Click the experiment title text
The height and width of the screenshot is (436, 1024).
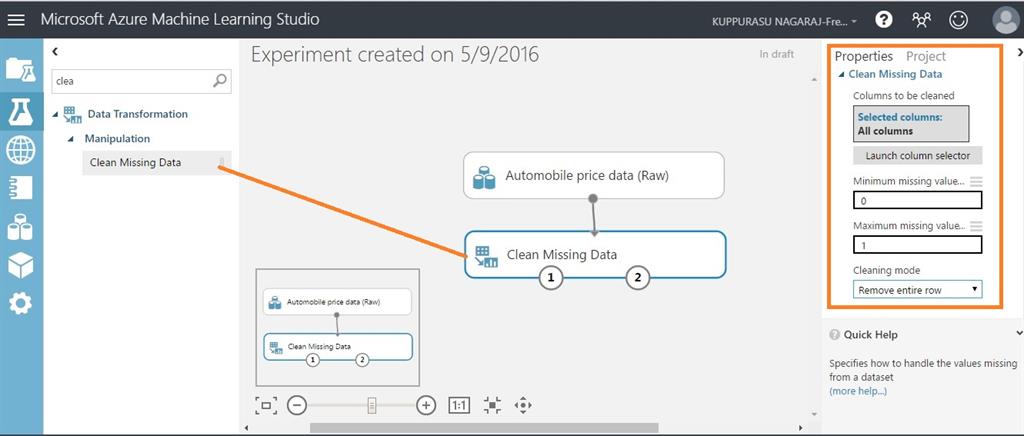[395, 54]
